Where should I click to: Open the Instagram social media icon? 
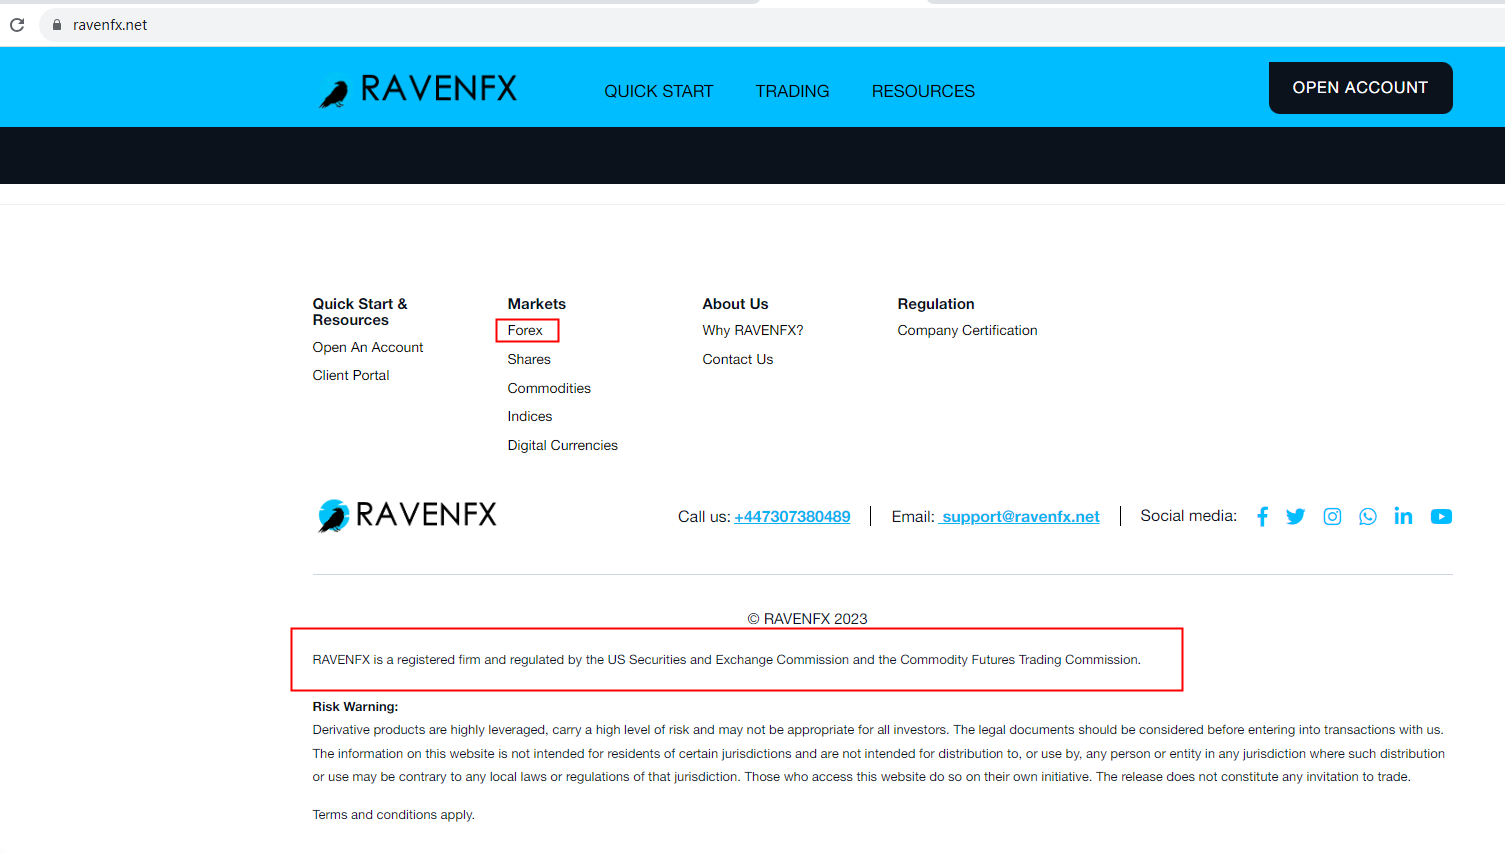[x=1332, y=516]
